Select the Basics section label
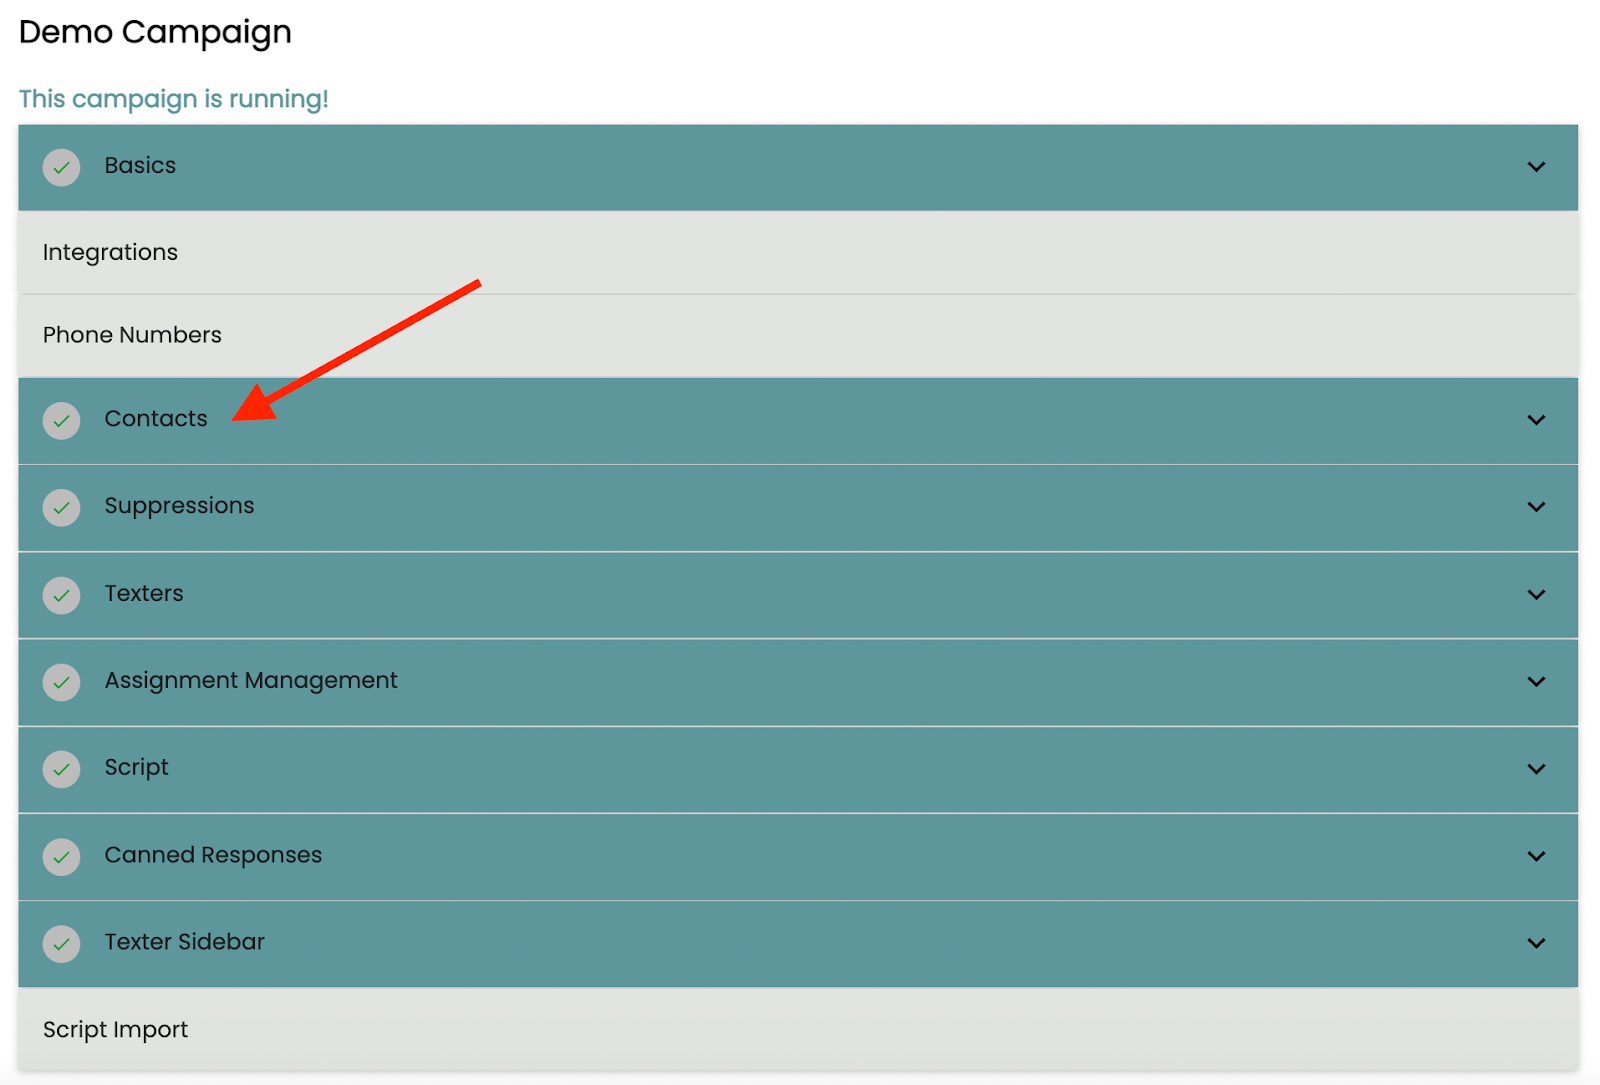The height and width of the screenshot is (1085, 1600). 140,165
